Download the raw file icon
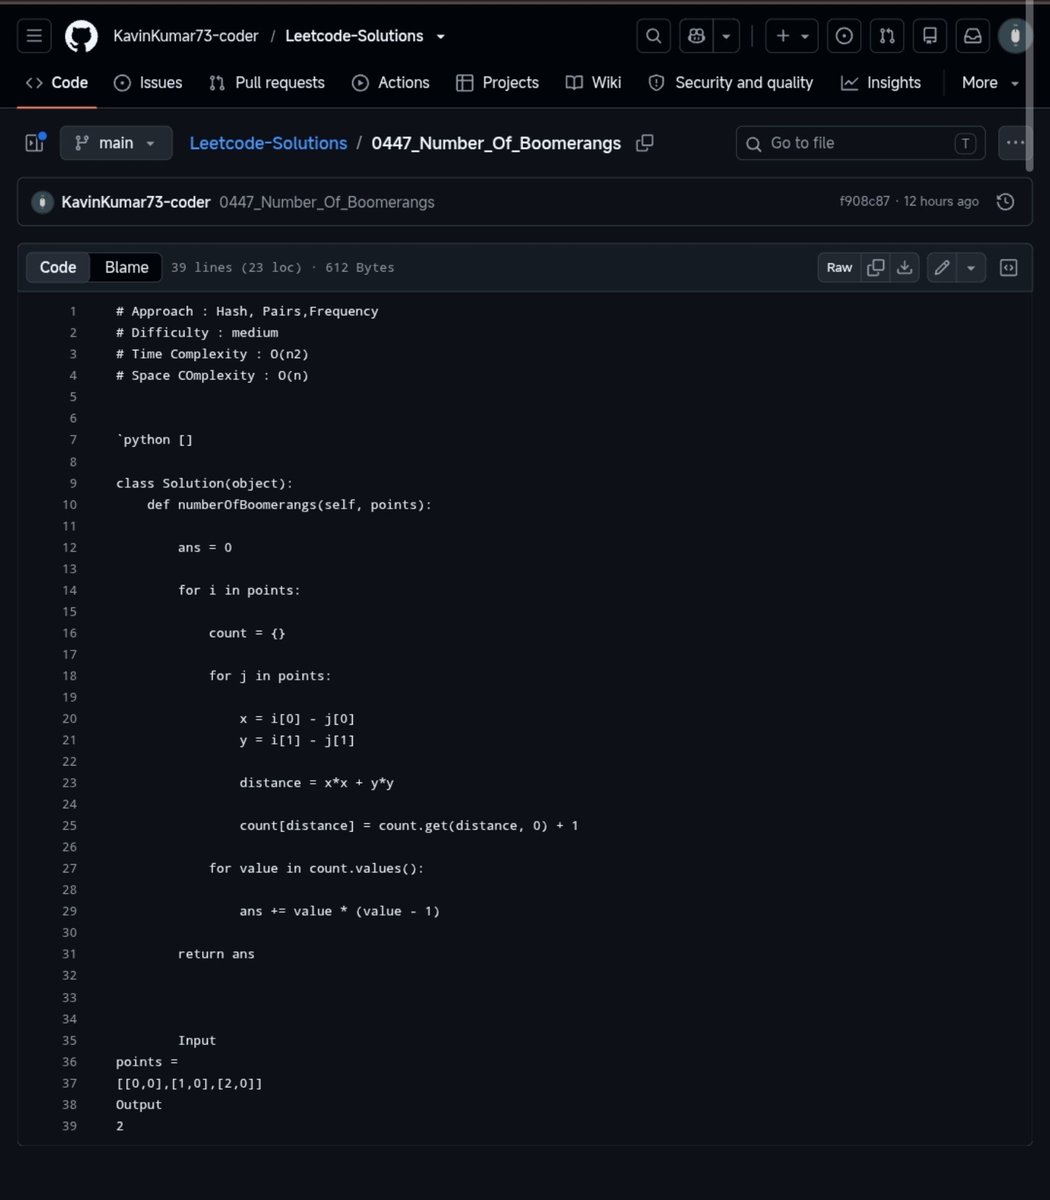The image size is (1050, 1200). click(x=904, y=267)
